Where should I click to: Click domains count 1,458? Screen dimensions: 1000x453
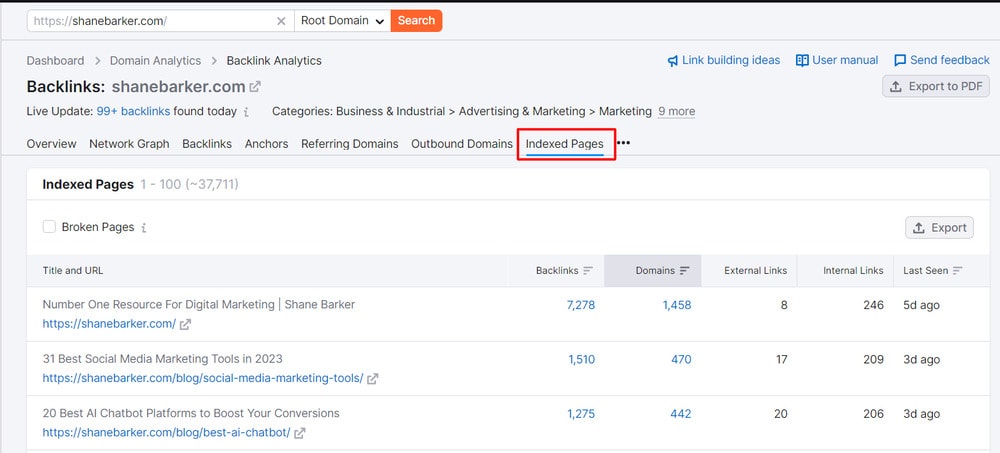(677, 305)
